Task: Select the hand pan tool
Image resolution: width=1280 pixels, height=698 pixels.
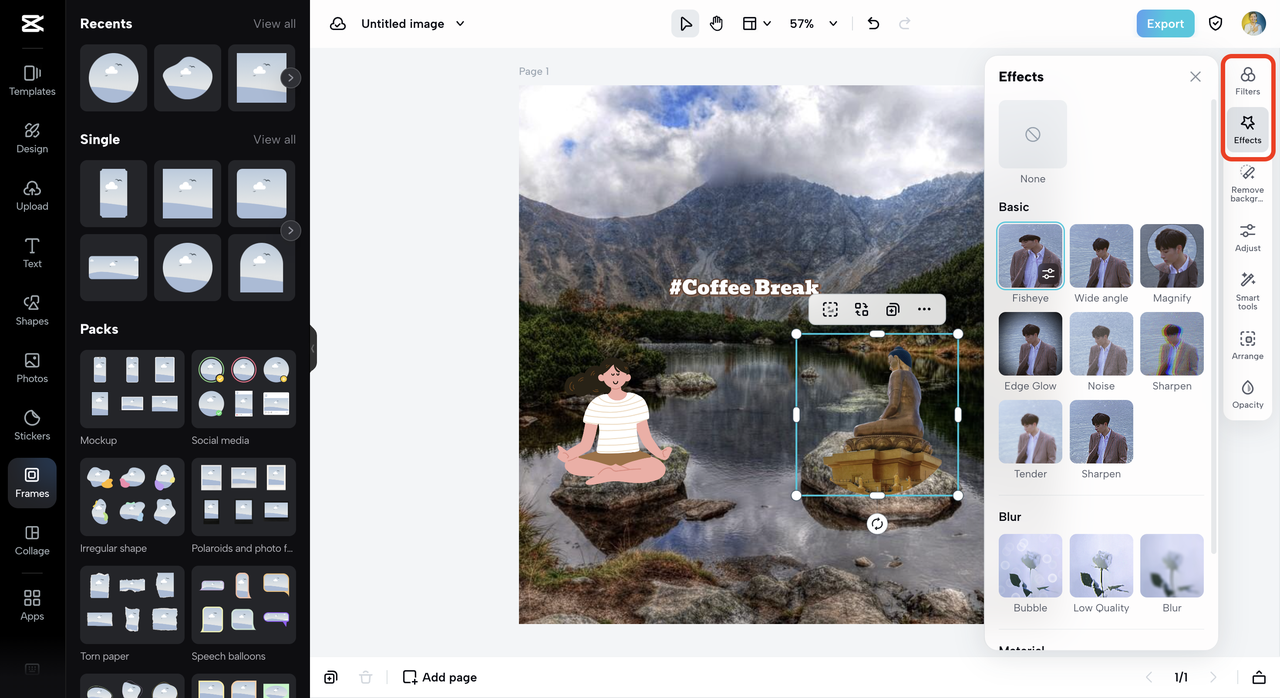Action: pos(716,24)
